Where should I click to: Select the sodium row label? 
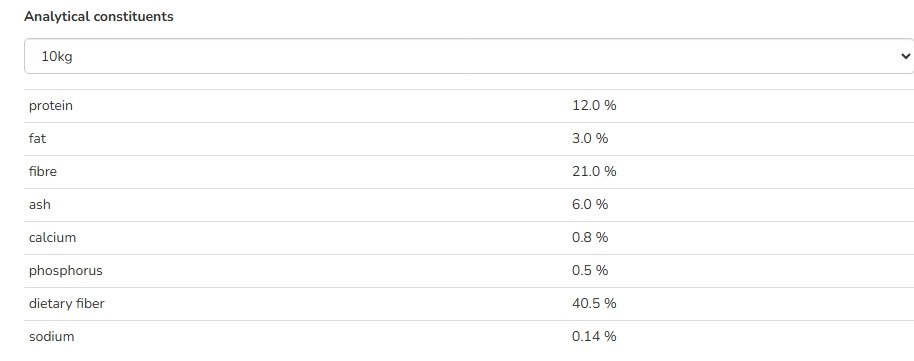[51, 337]
